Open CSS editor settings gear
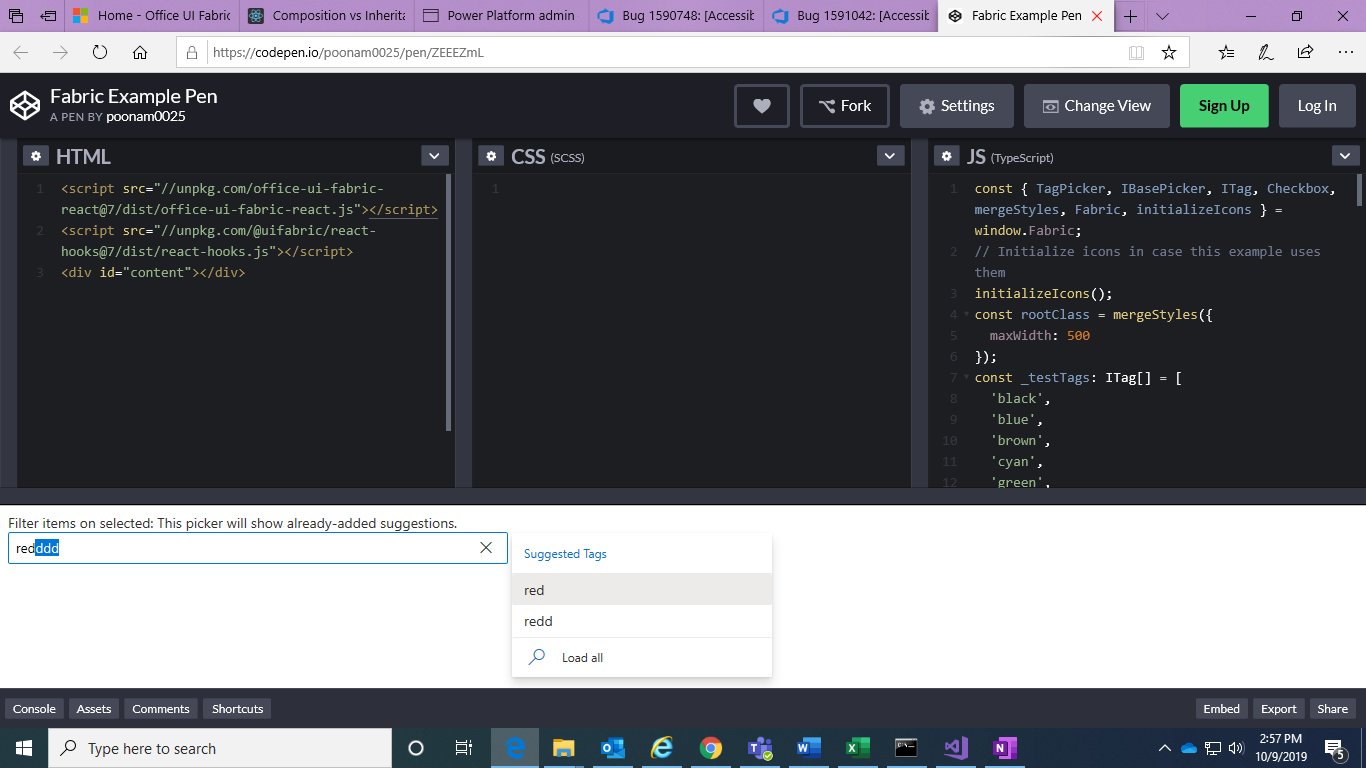 pos(491,156)
